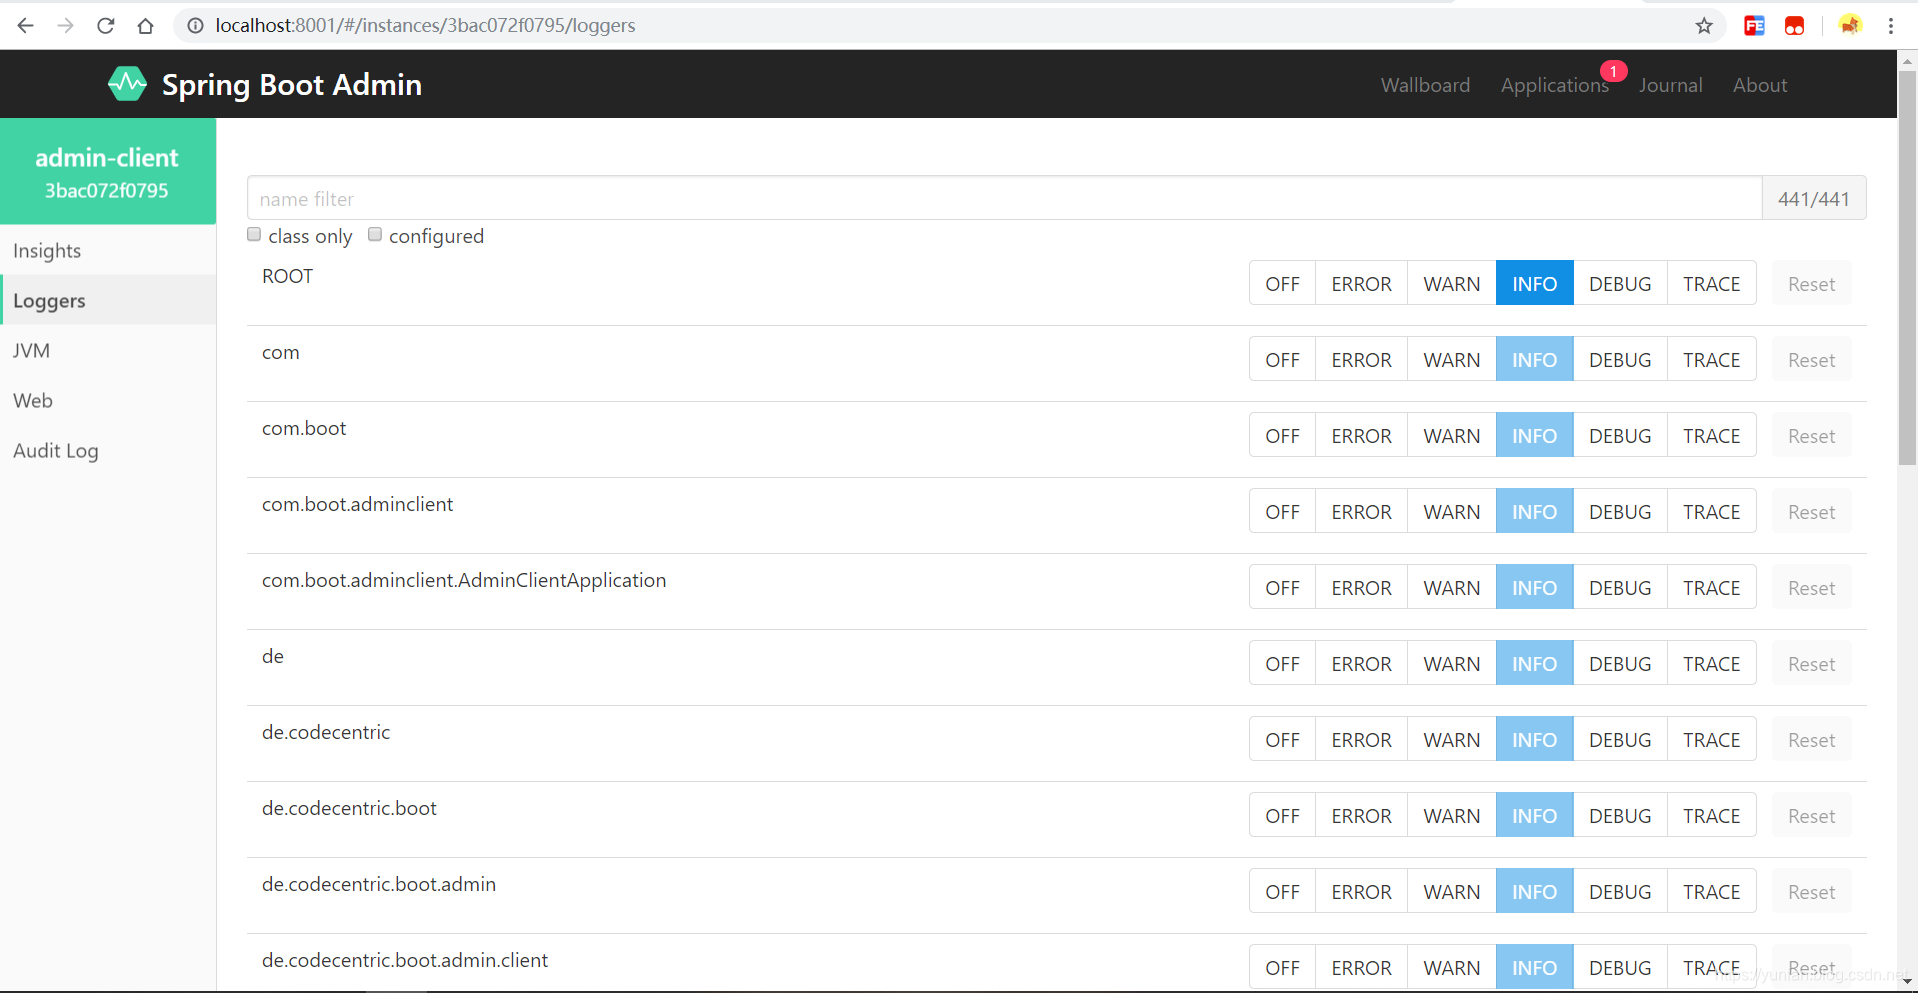Reset the com.boot logger level
The width and height of the screenshot is (1918, 993).
pos(1811,435)
